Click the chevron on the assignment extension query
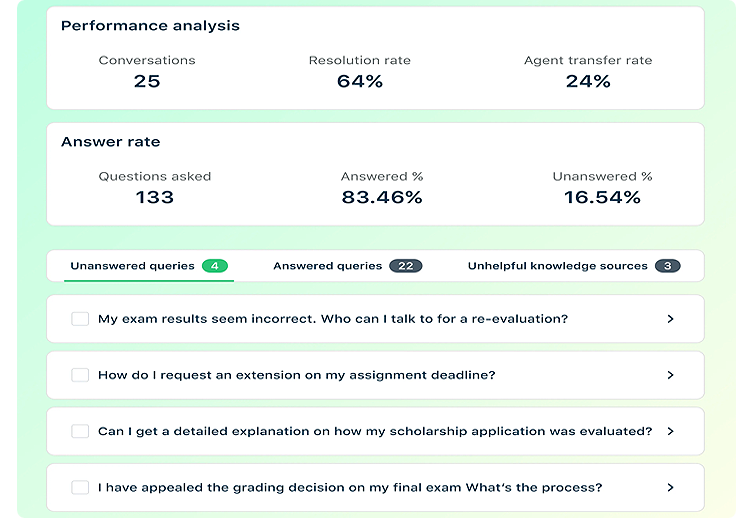Screen dimensions: 751x518 (x=670, y=375)
